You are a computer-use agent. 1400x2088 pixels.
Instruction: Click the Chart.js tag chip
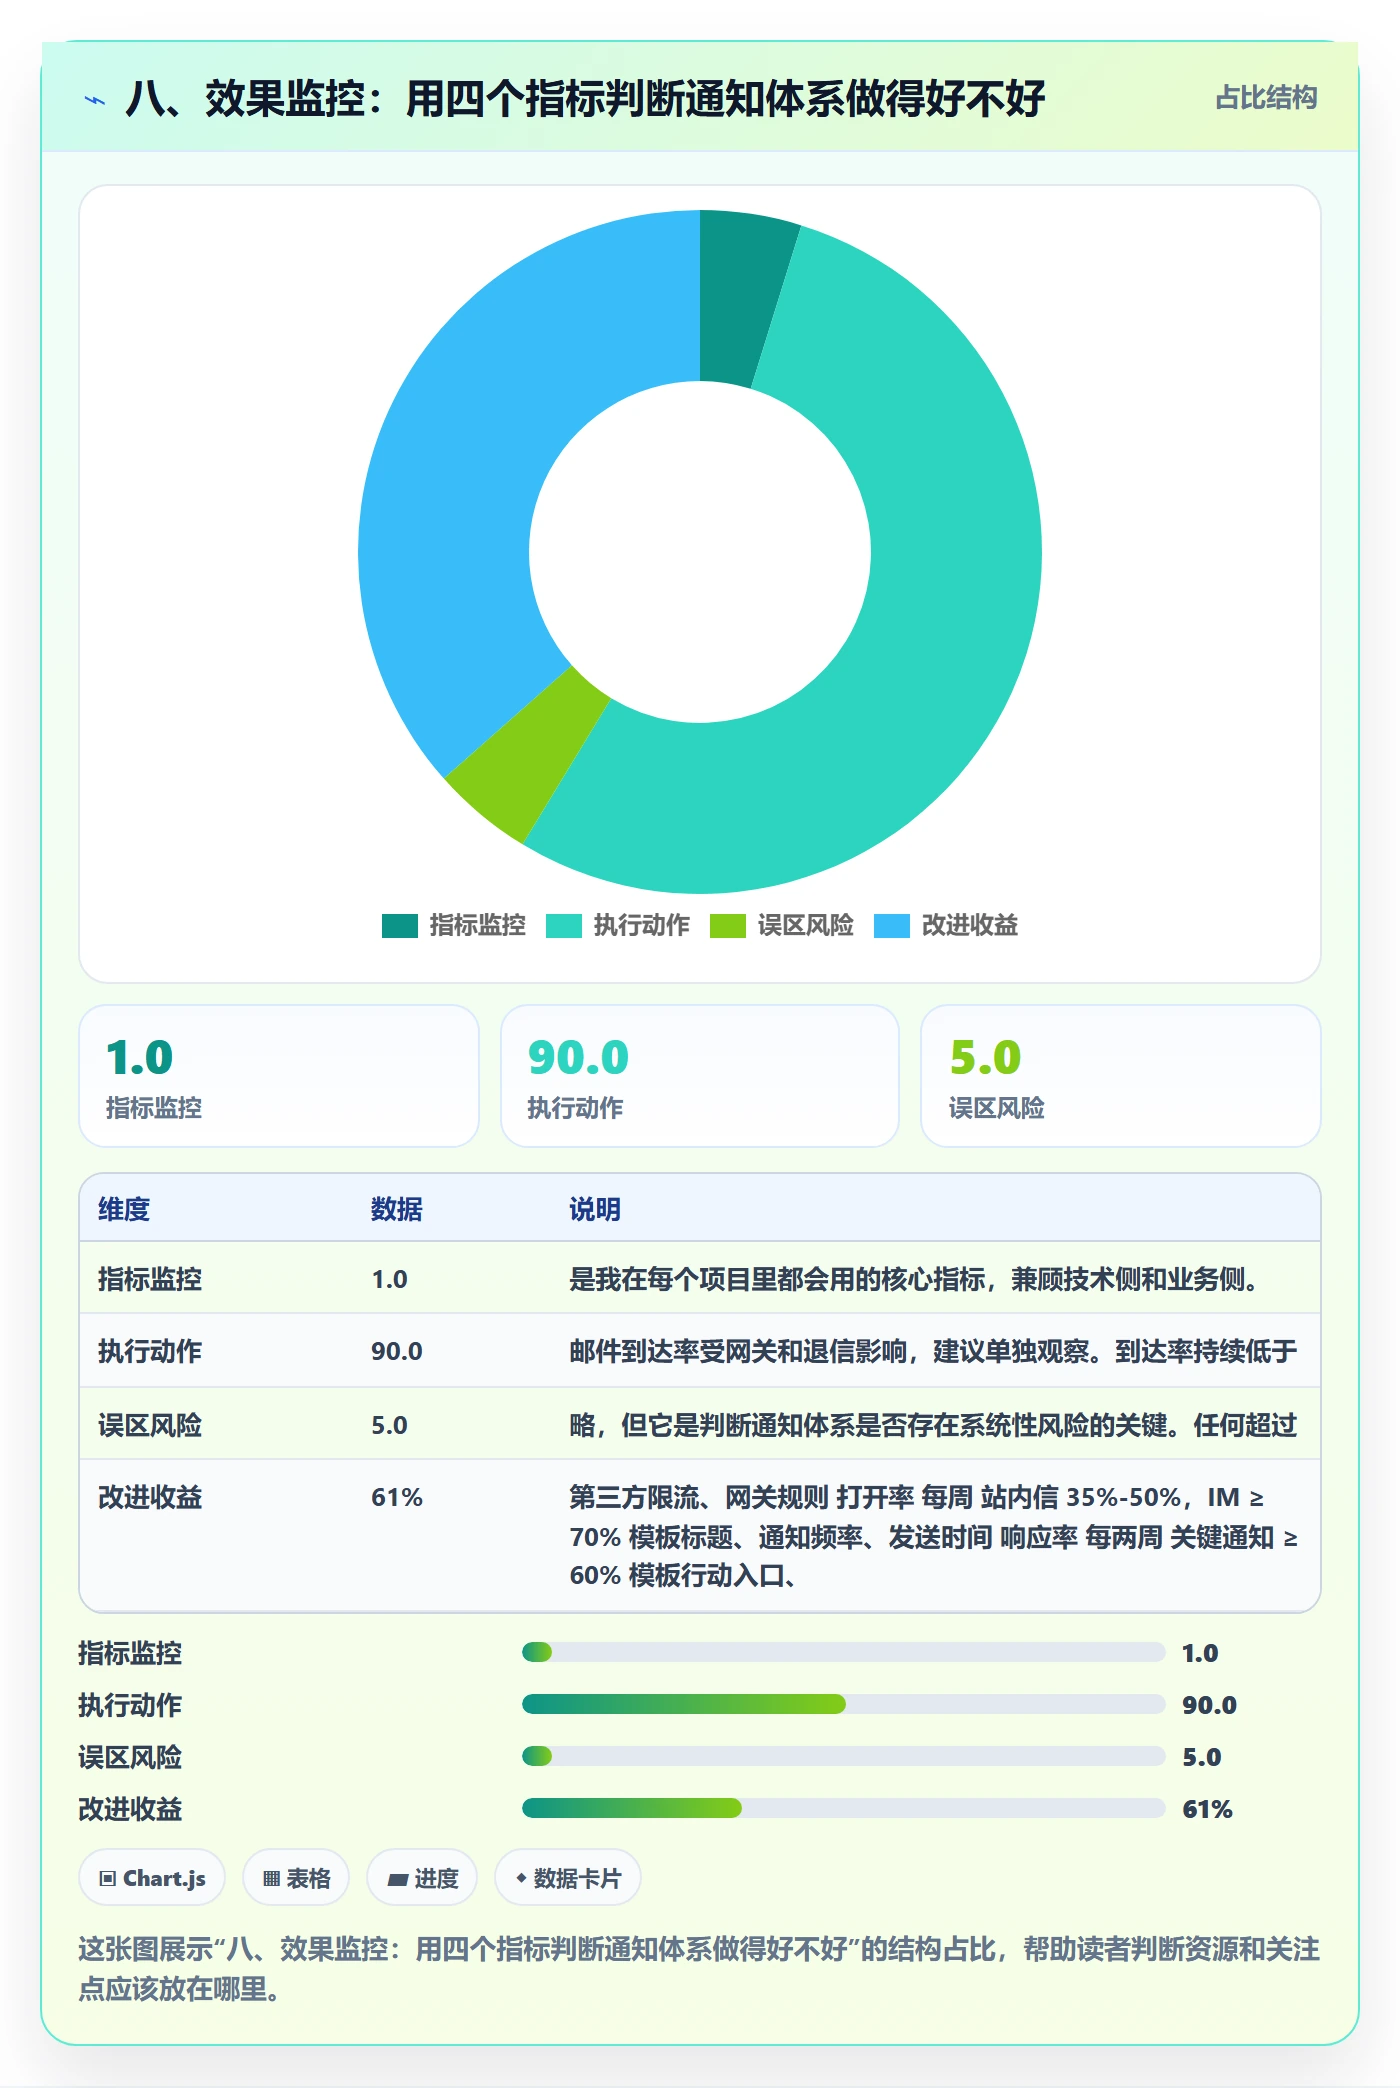point(152,1878)
